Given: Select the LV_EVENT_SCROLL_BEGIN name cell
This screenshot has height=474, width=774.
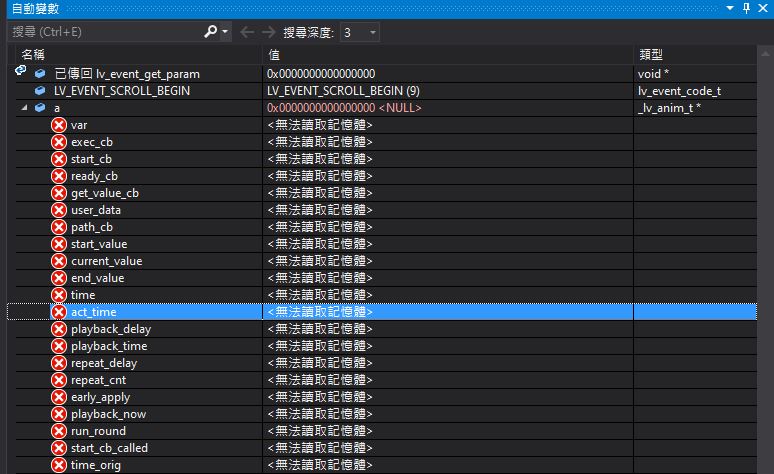Looking at the screenshot, I should [x=122, y=91].
